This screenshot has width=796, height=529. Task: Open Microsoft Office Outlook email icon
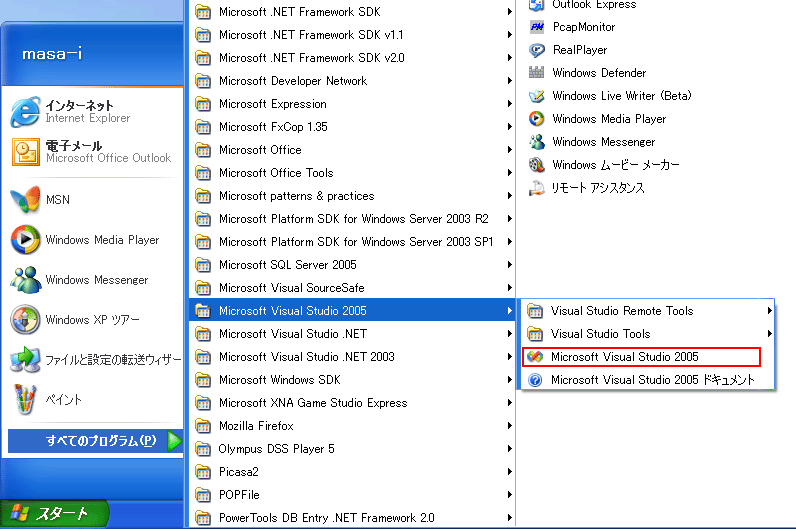tap(25, 152)
